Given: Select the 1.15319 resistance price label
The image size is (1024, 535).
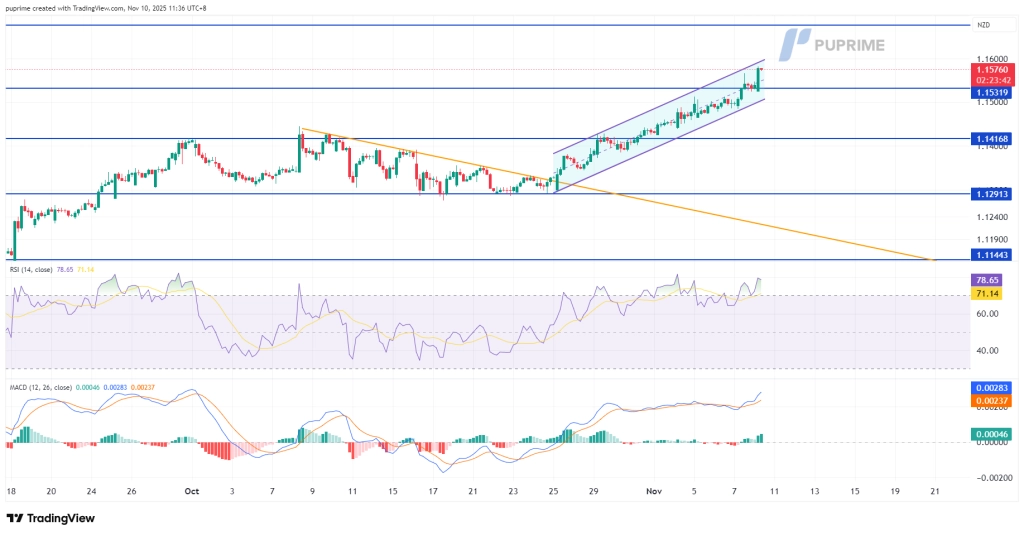Looking at the screenshot, I should click(x=991, y=92).
